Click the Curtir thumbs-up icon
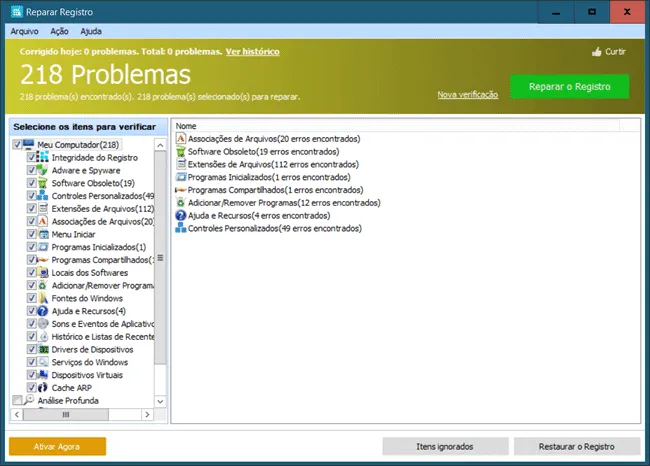Screen dimensions: 650x466 coord(597,52)
